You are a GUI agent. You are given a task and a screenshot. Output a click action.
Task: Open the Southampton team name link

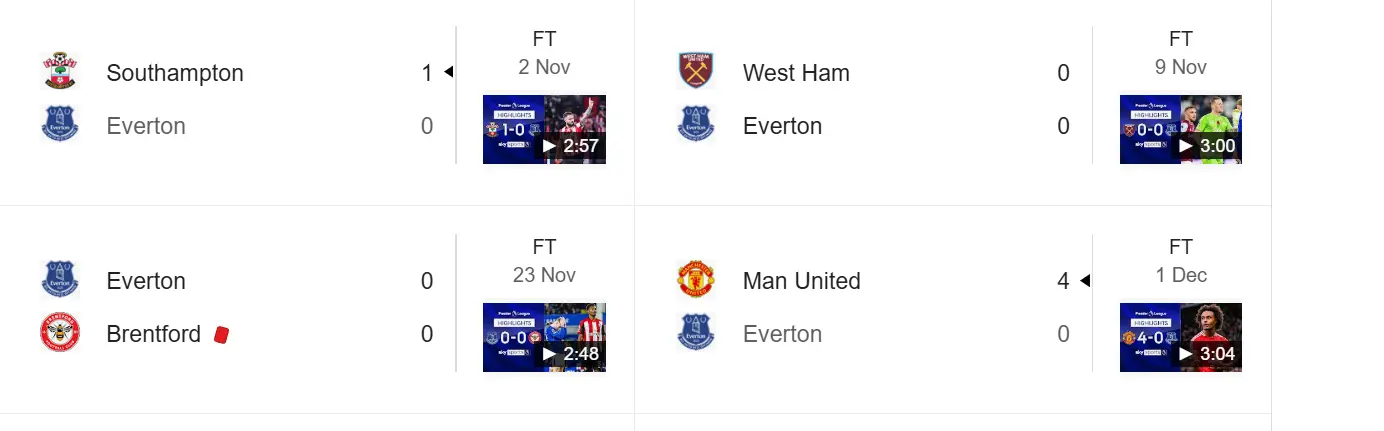(x=175, y=73)
